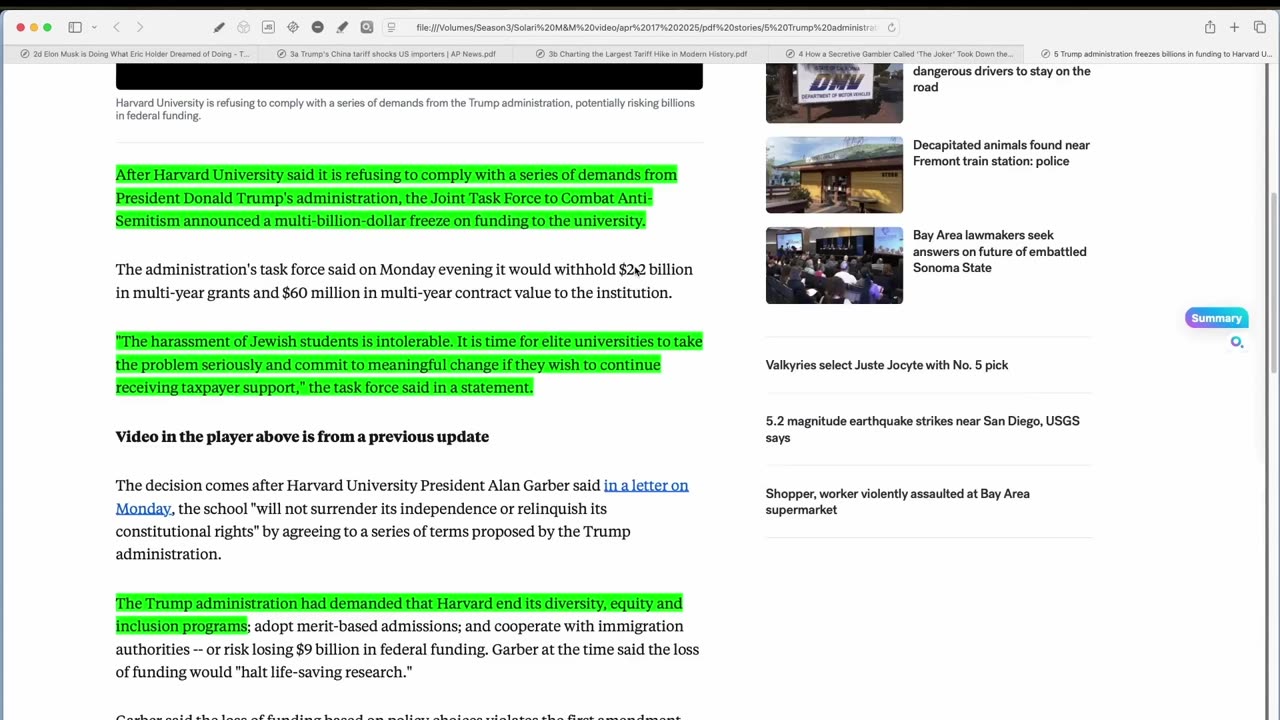
Task: Open 'Shopper, worker violently assaulted' headline
Action: point(897,502)
